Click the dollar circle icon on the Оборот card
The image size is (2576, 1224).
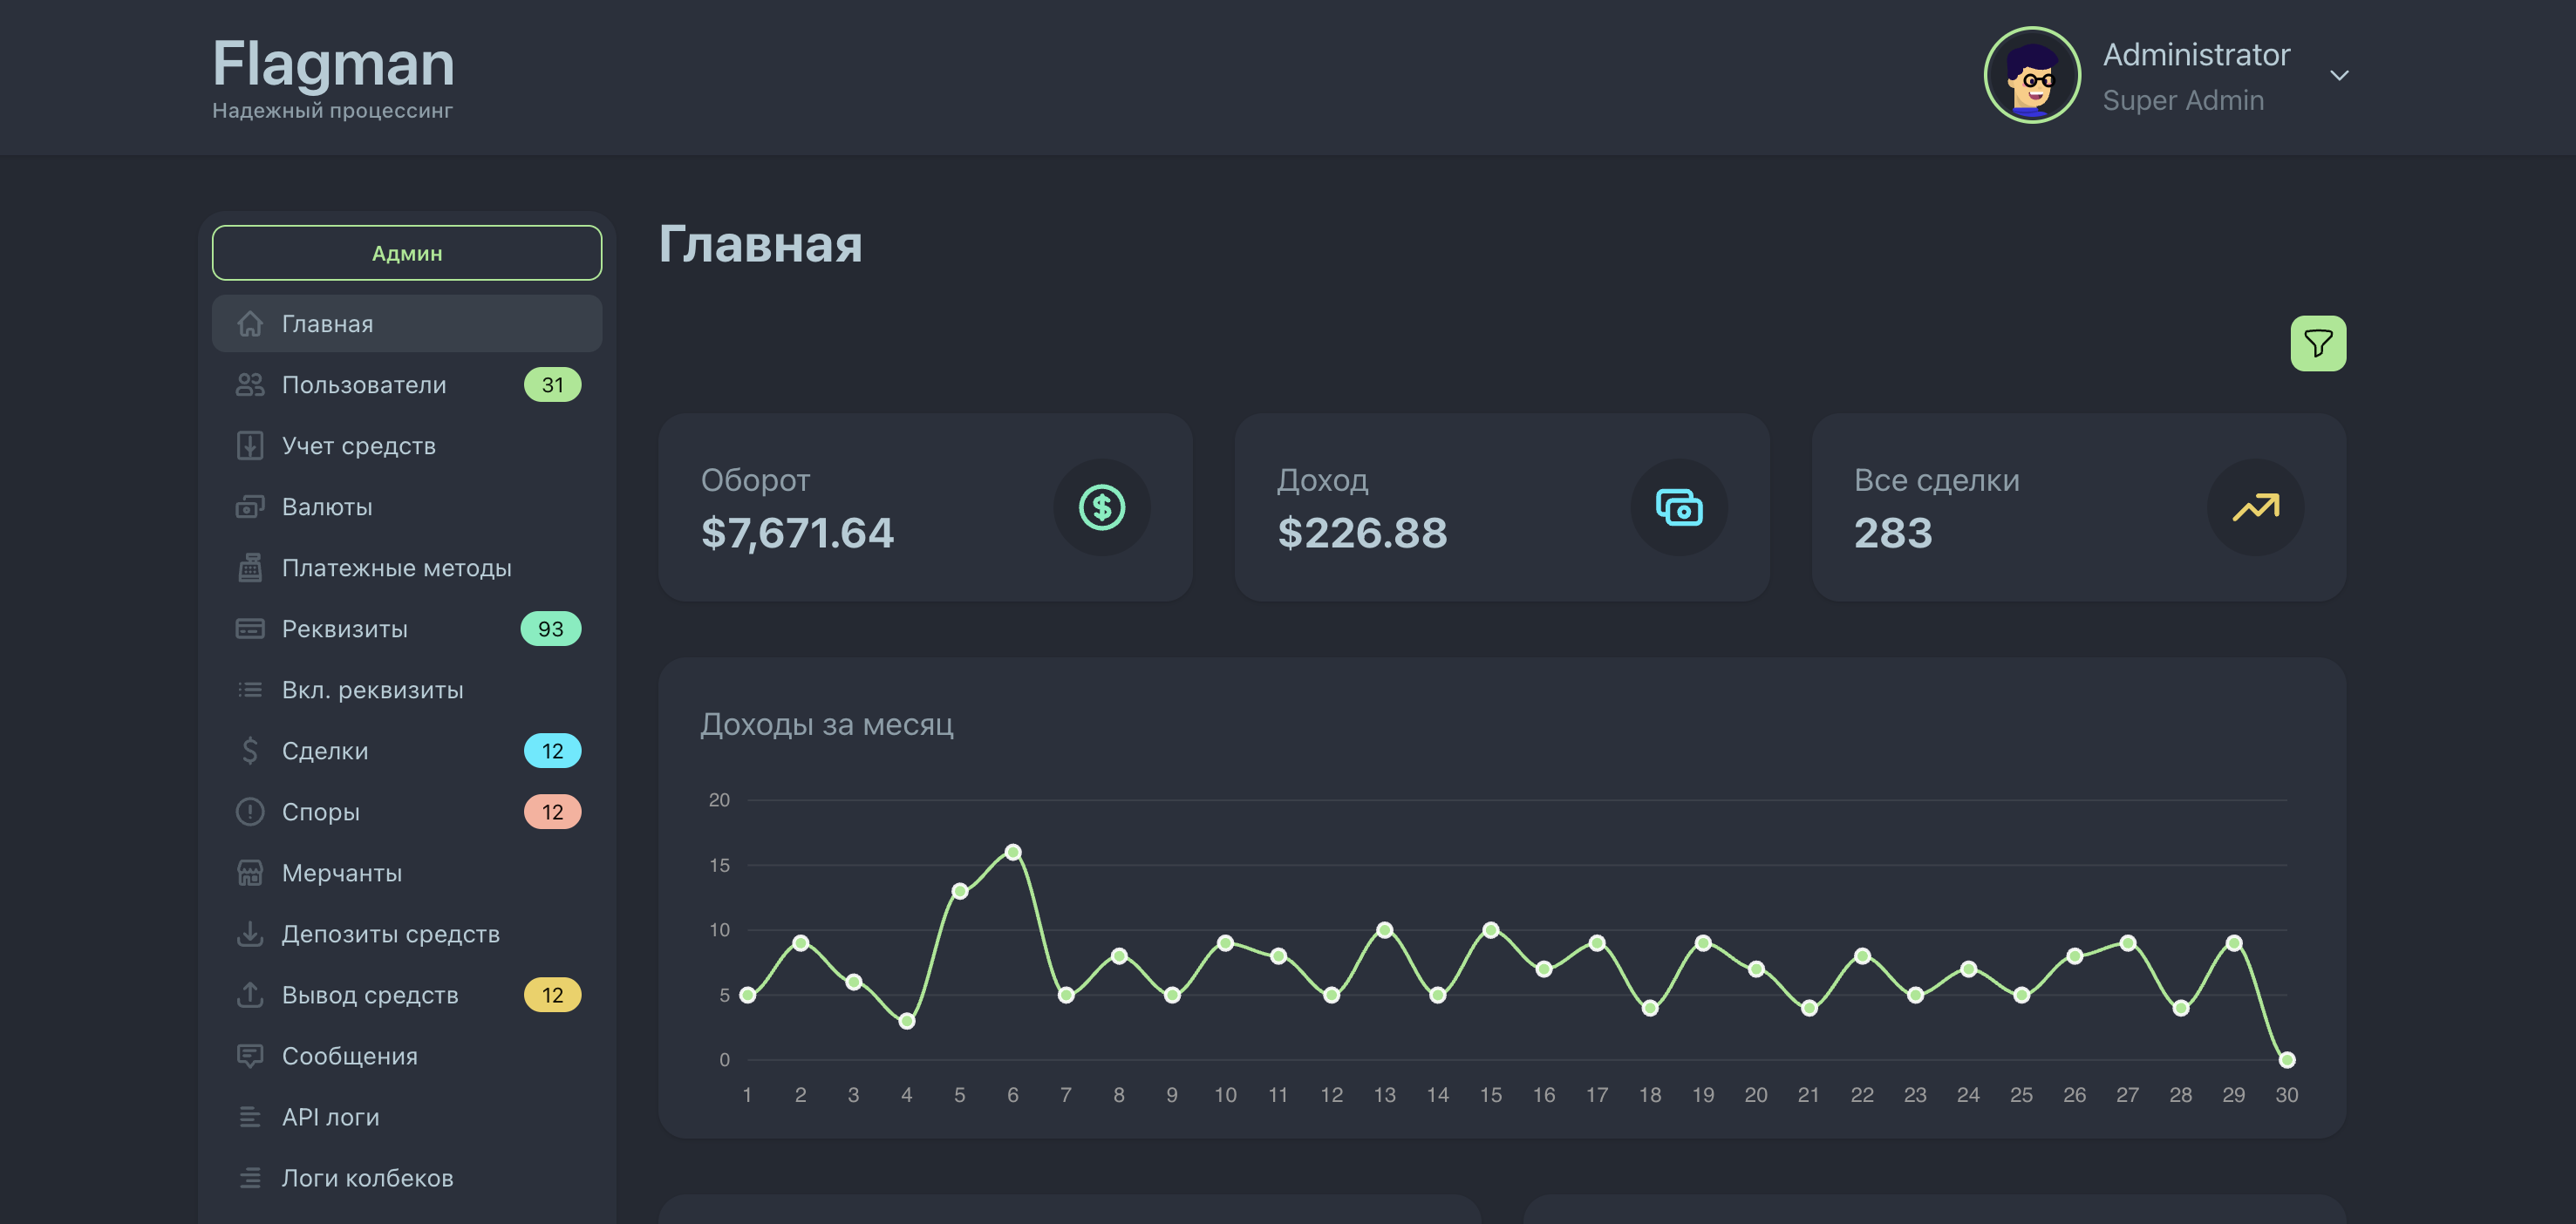[x=1101, y=508]
